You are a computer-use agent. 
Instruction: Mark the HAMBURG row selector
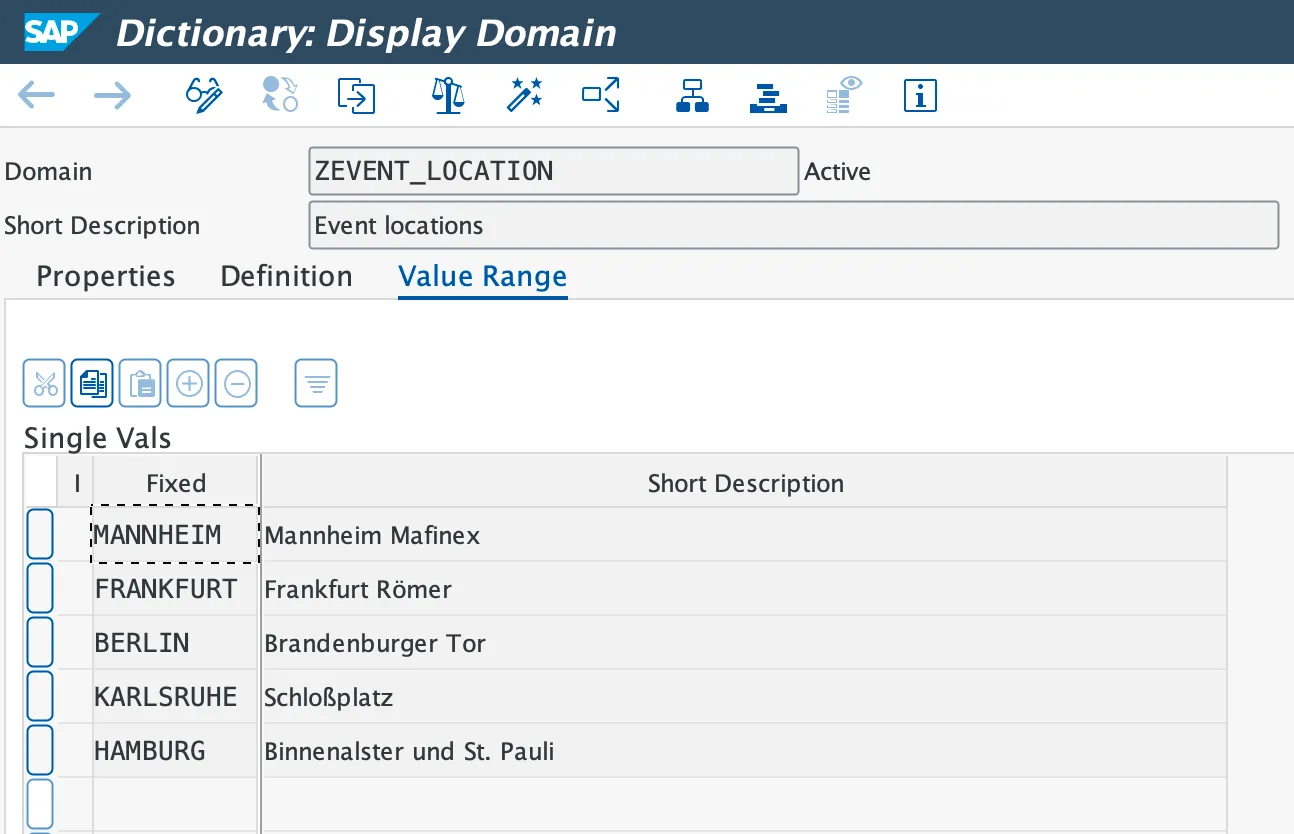pyautogui.click(x=40, y=750)
